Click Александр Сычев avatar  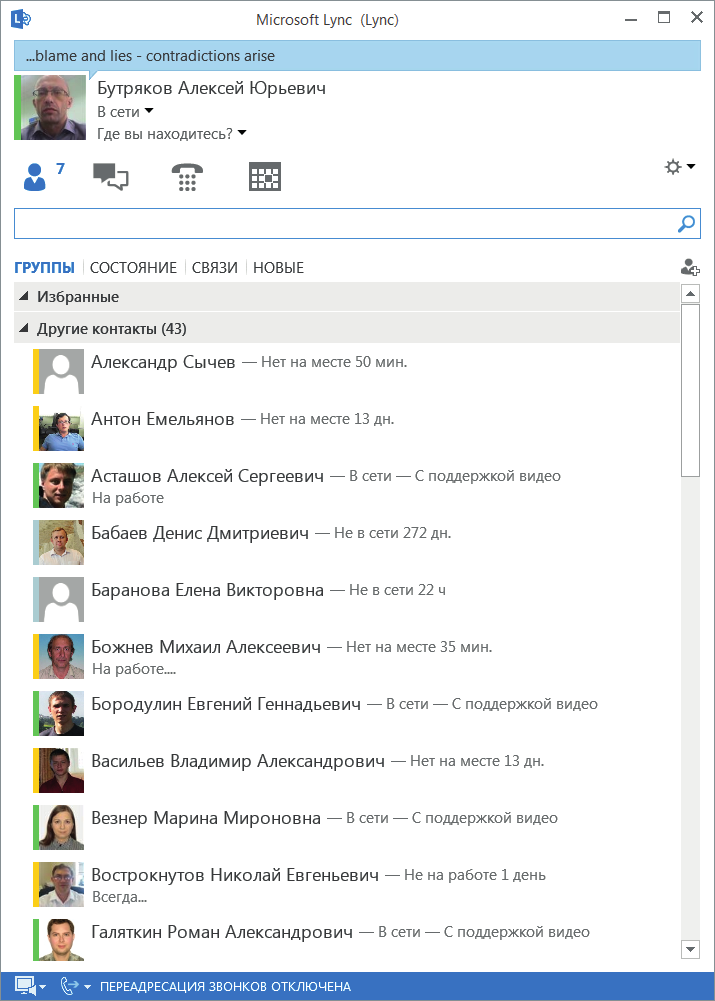click(x=61, y=372)
